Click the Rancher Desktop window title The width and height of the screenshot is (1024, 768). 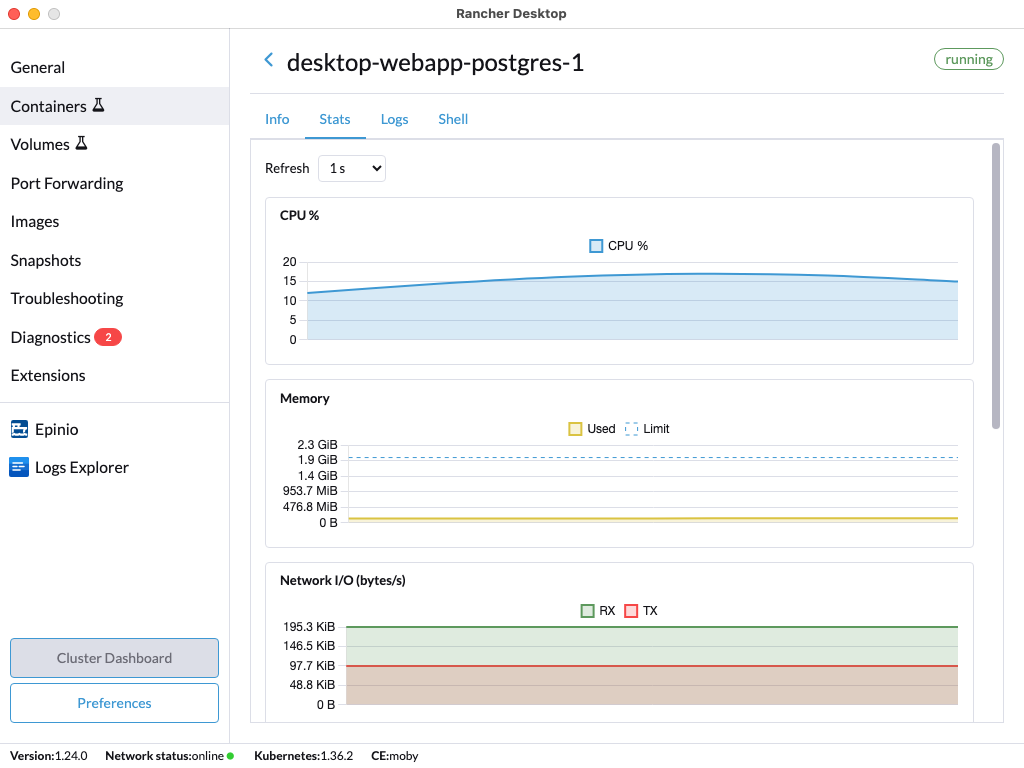(x=511, y=14)
